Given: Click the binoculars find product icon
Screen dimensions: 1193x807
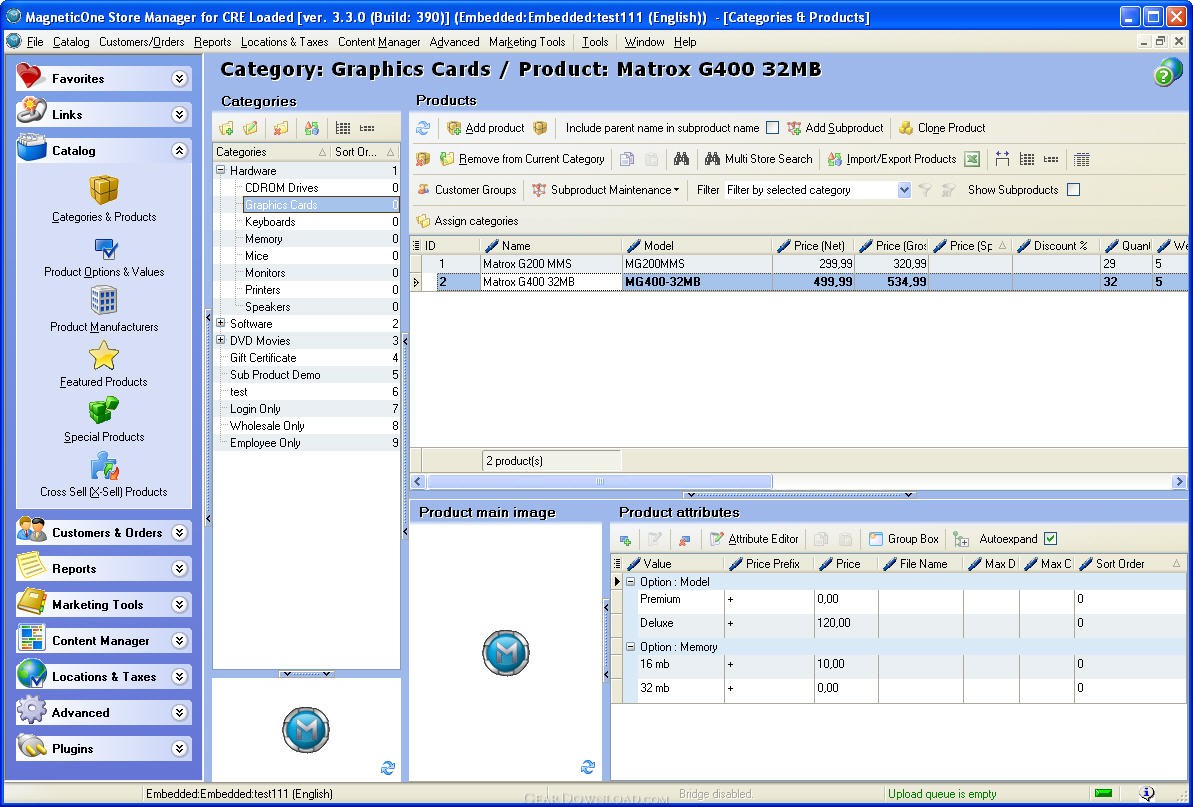Looking at the screenshot, I should pyautogui.click(x=681, y=159).
